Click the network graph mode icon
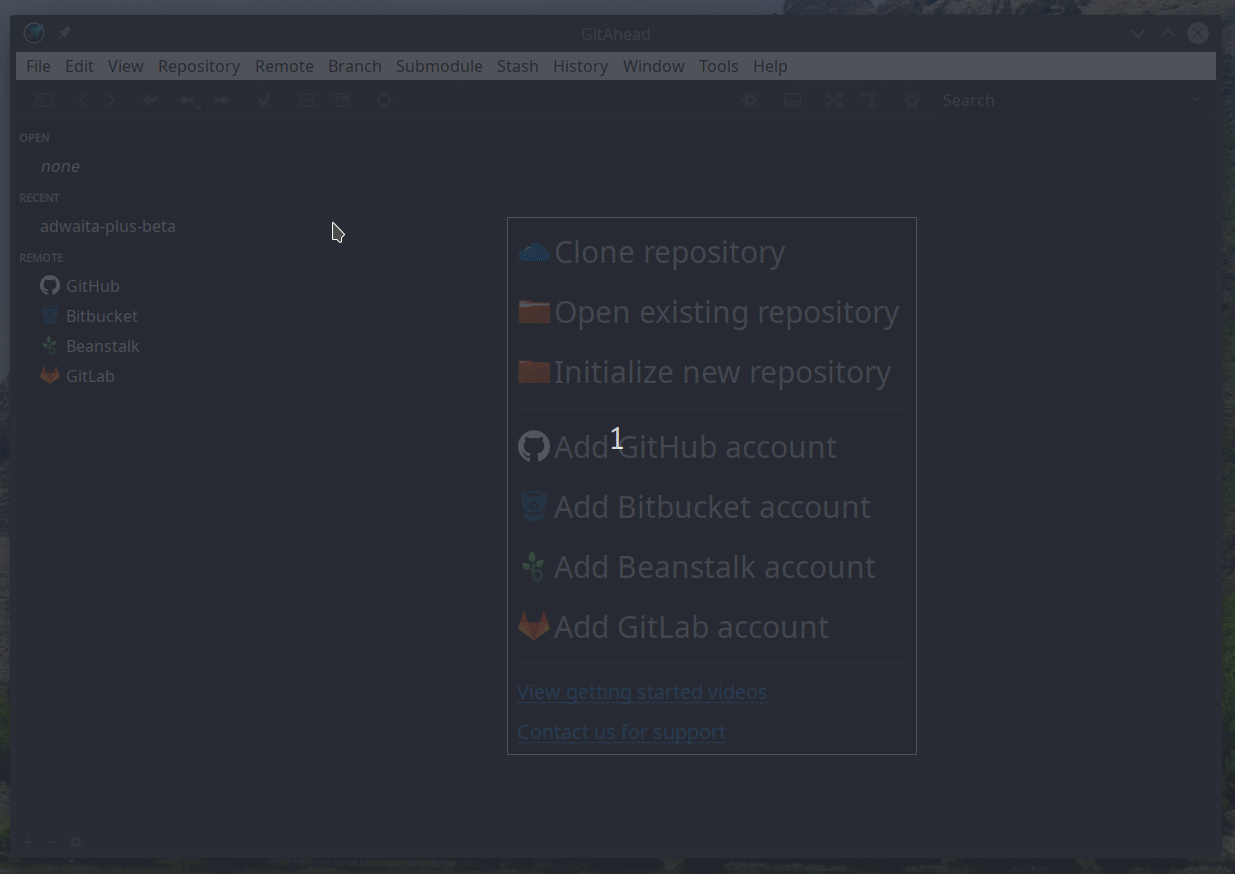 (x=834, y=100)
